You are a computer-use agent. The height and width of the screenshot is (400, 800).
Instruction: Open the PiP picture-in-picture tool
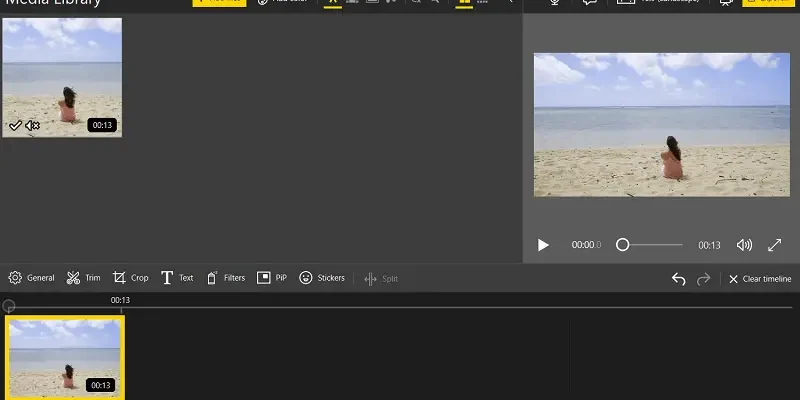point(272,278)
